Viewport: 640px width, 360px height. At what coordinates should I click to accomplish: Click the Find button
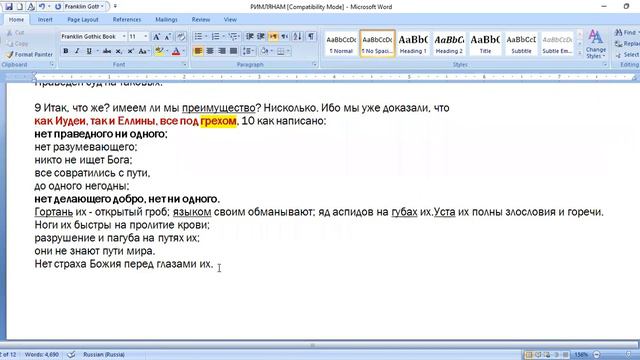tap(626, 33)
